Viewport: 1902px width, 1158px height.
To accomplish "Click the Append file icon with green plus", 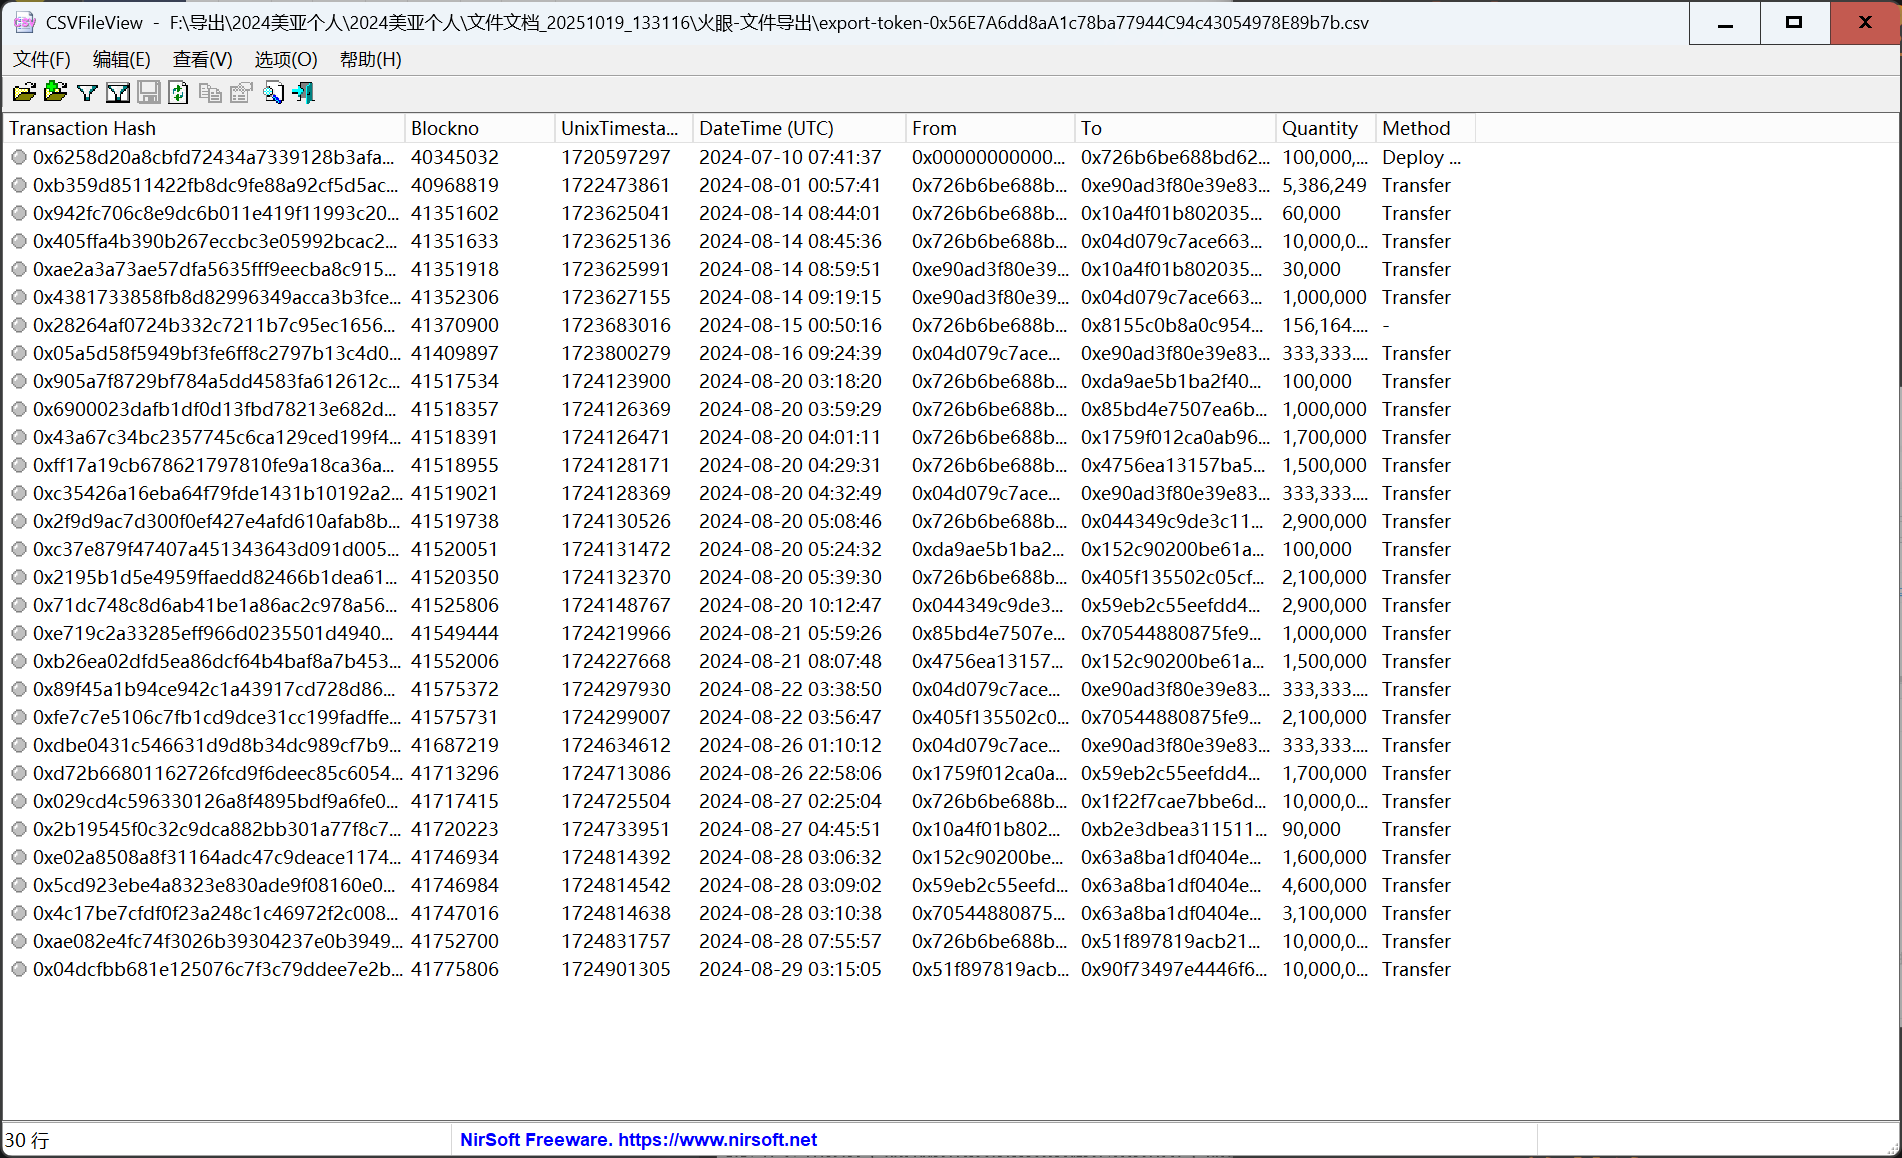I will [56, 93].
